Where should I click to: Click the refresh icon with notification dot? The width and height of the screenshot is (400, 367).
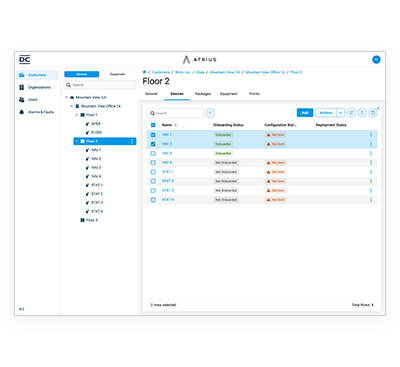(373, 113)
